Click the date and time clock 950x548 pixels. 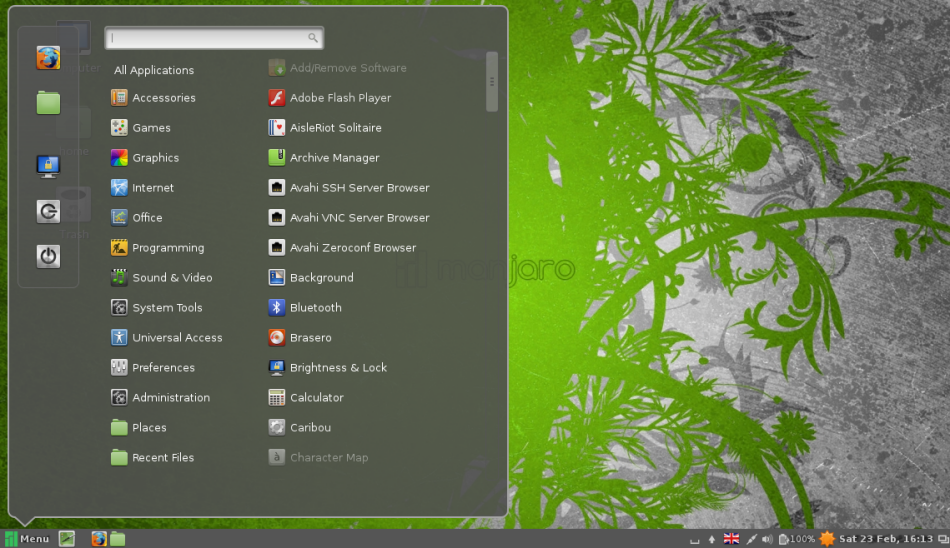pos(885,538)
